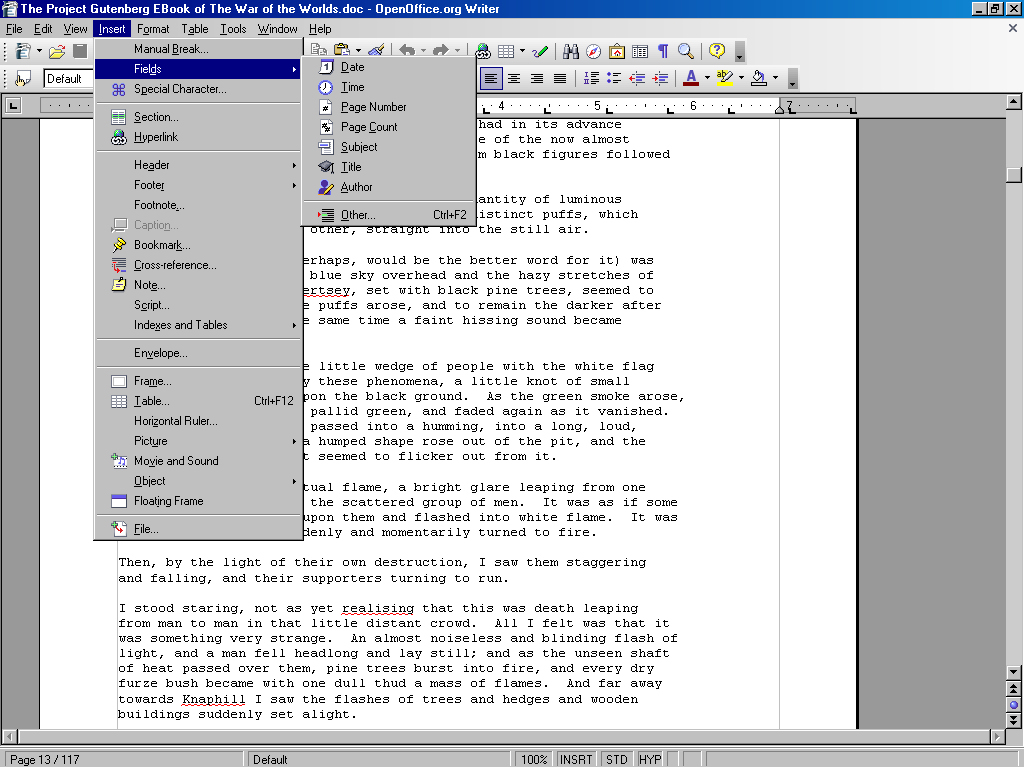This screenshot has height=768, width=1024.
Task: Select Page Number from Fields submenu
Action: pyautogui.click(x=373, y=107)
